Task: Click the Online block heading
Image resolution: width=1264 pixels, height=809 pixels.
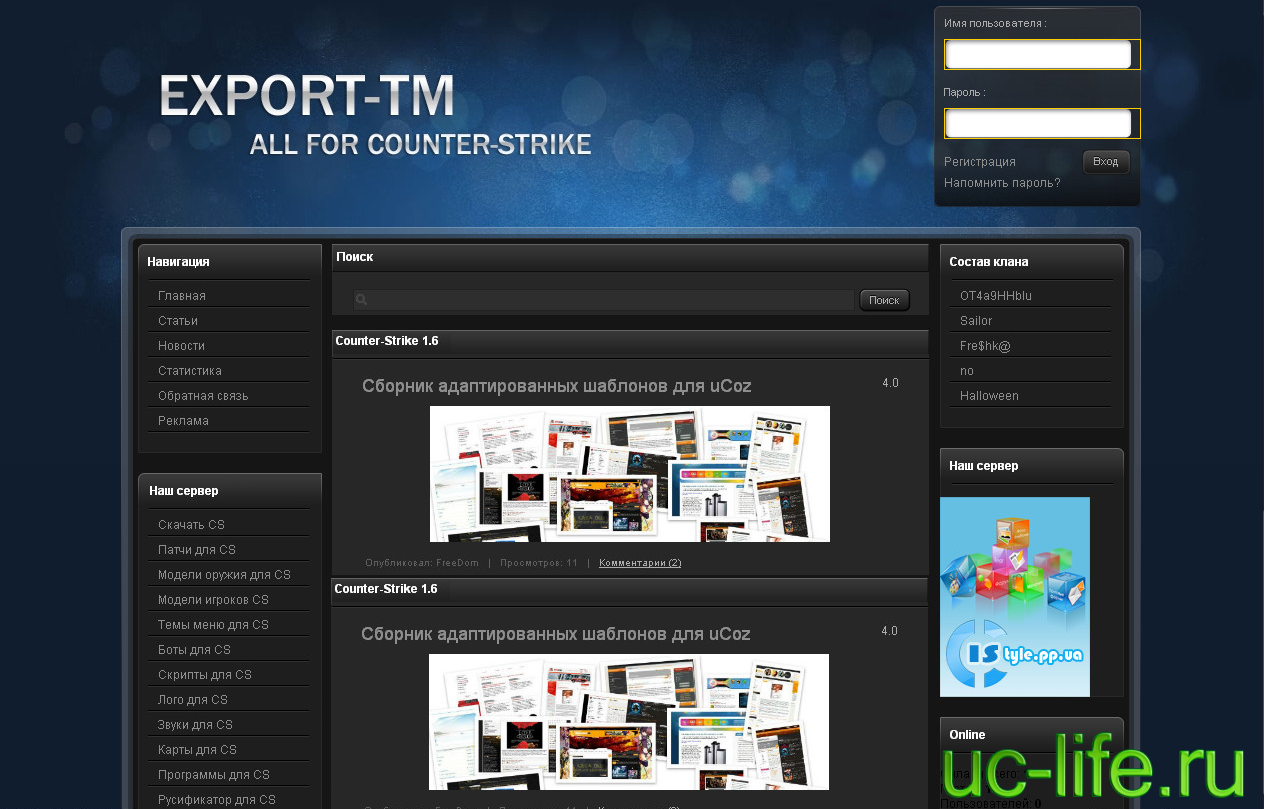Action: 967,735
